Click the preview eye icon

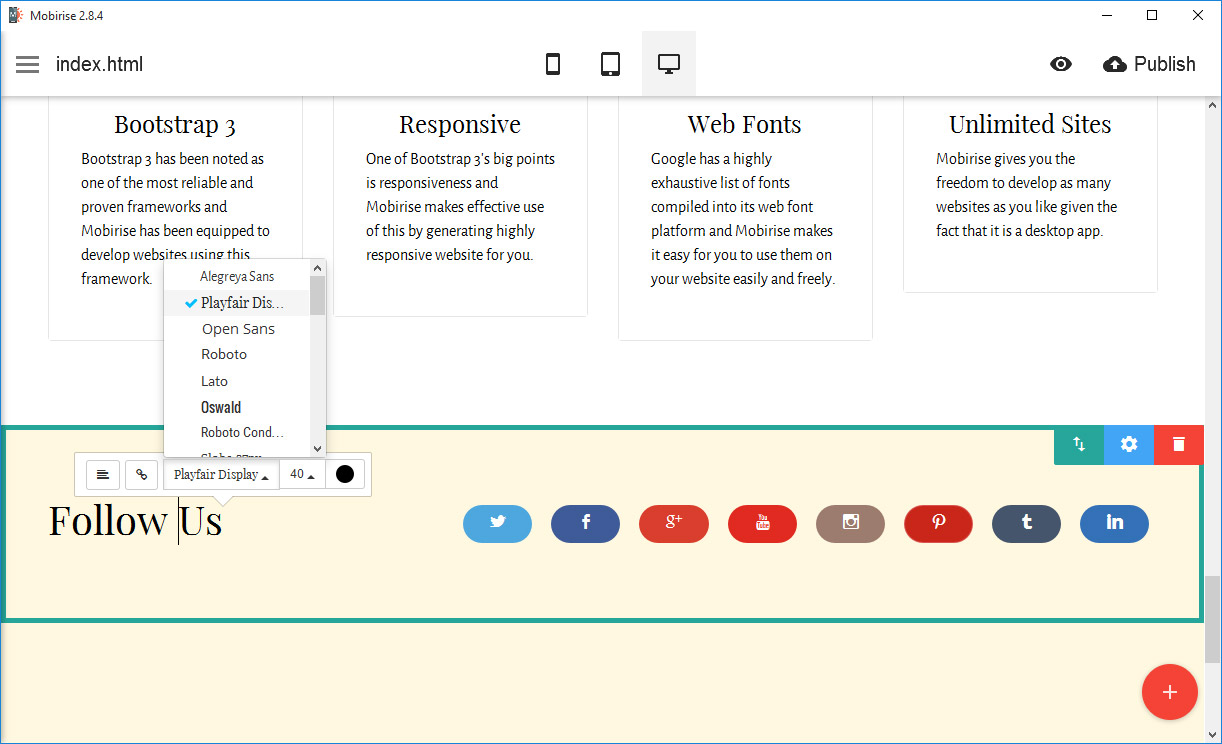click(x=1061, y=64)
